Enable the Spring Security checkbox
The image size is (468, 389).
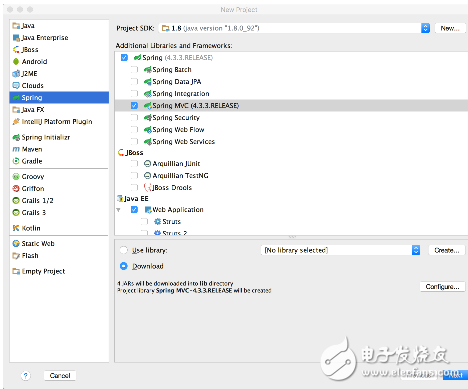tap(134, 118)
